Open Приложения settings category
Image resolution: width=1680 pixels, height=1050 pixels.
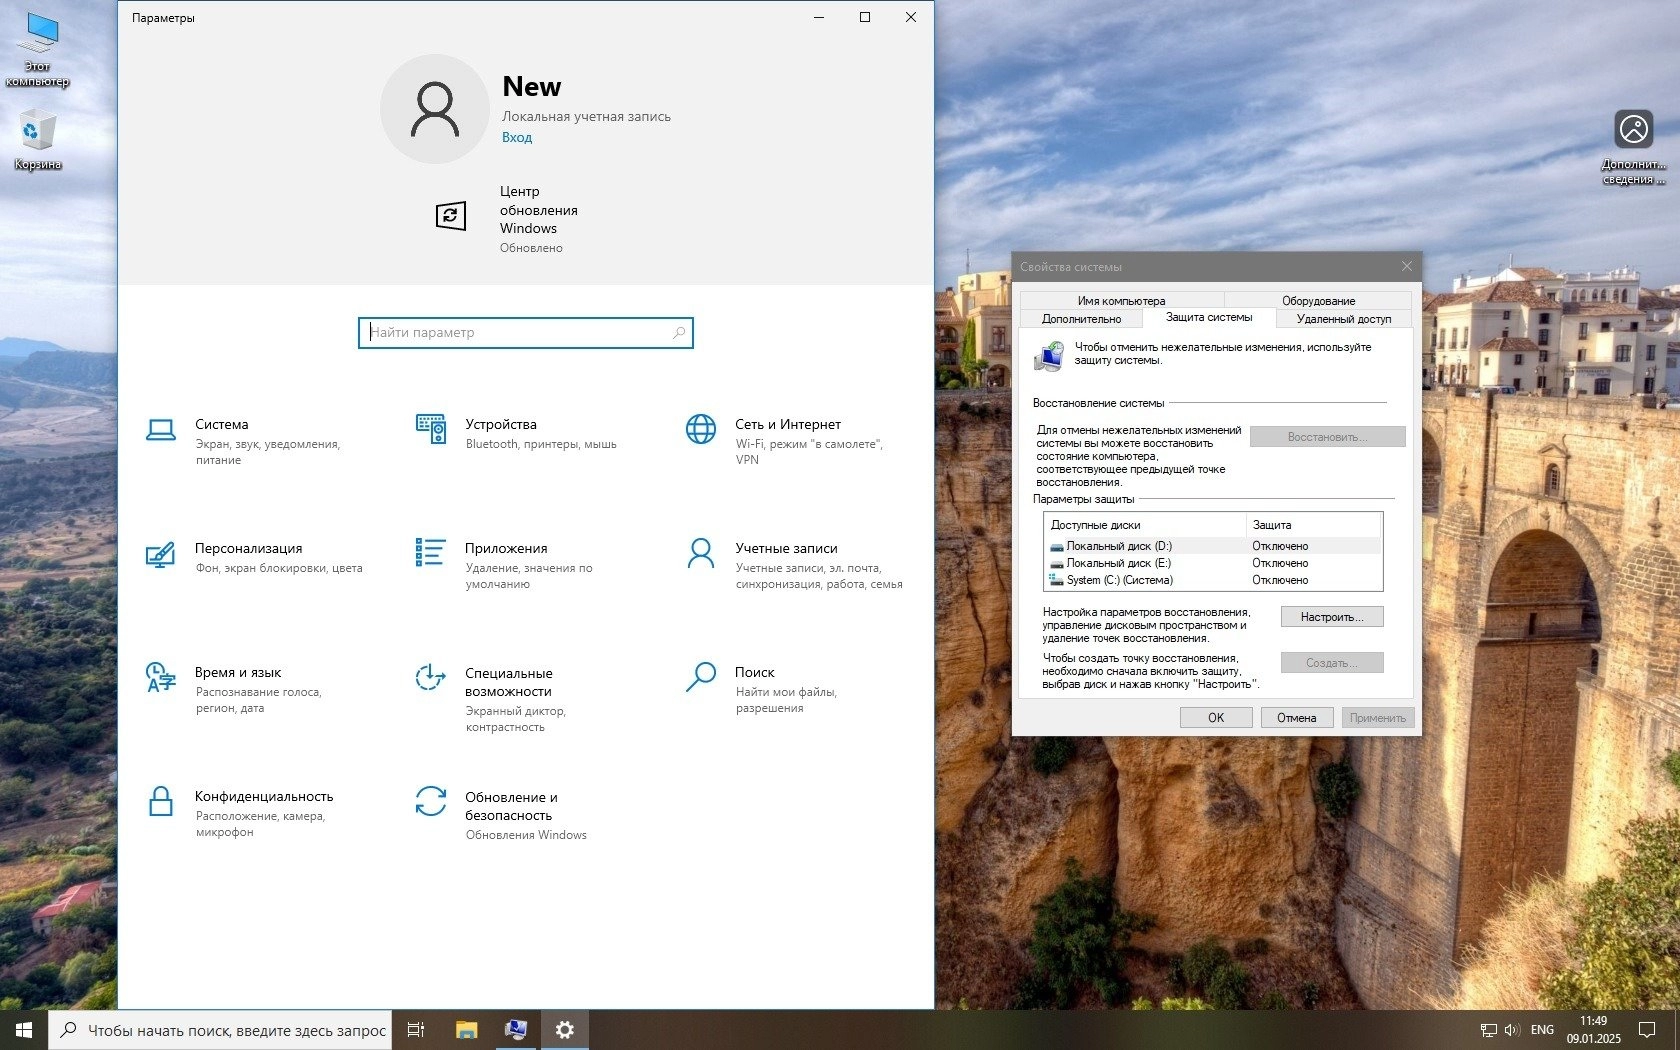tap(505, 549)
